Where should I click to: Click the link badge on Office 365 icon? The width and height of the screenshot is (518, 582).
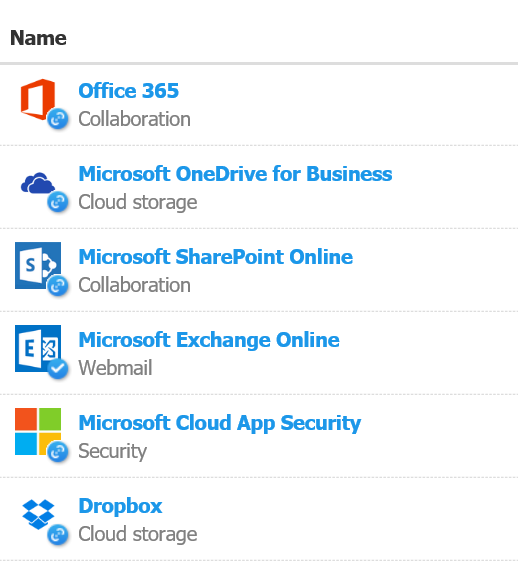(58, 119)
